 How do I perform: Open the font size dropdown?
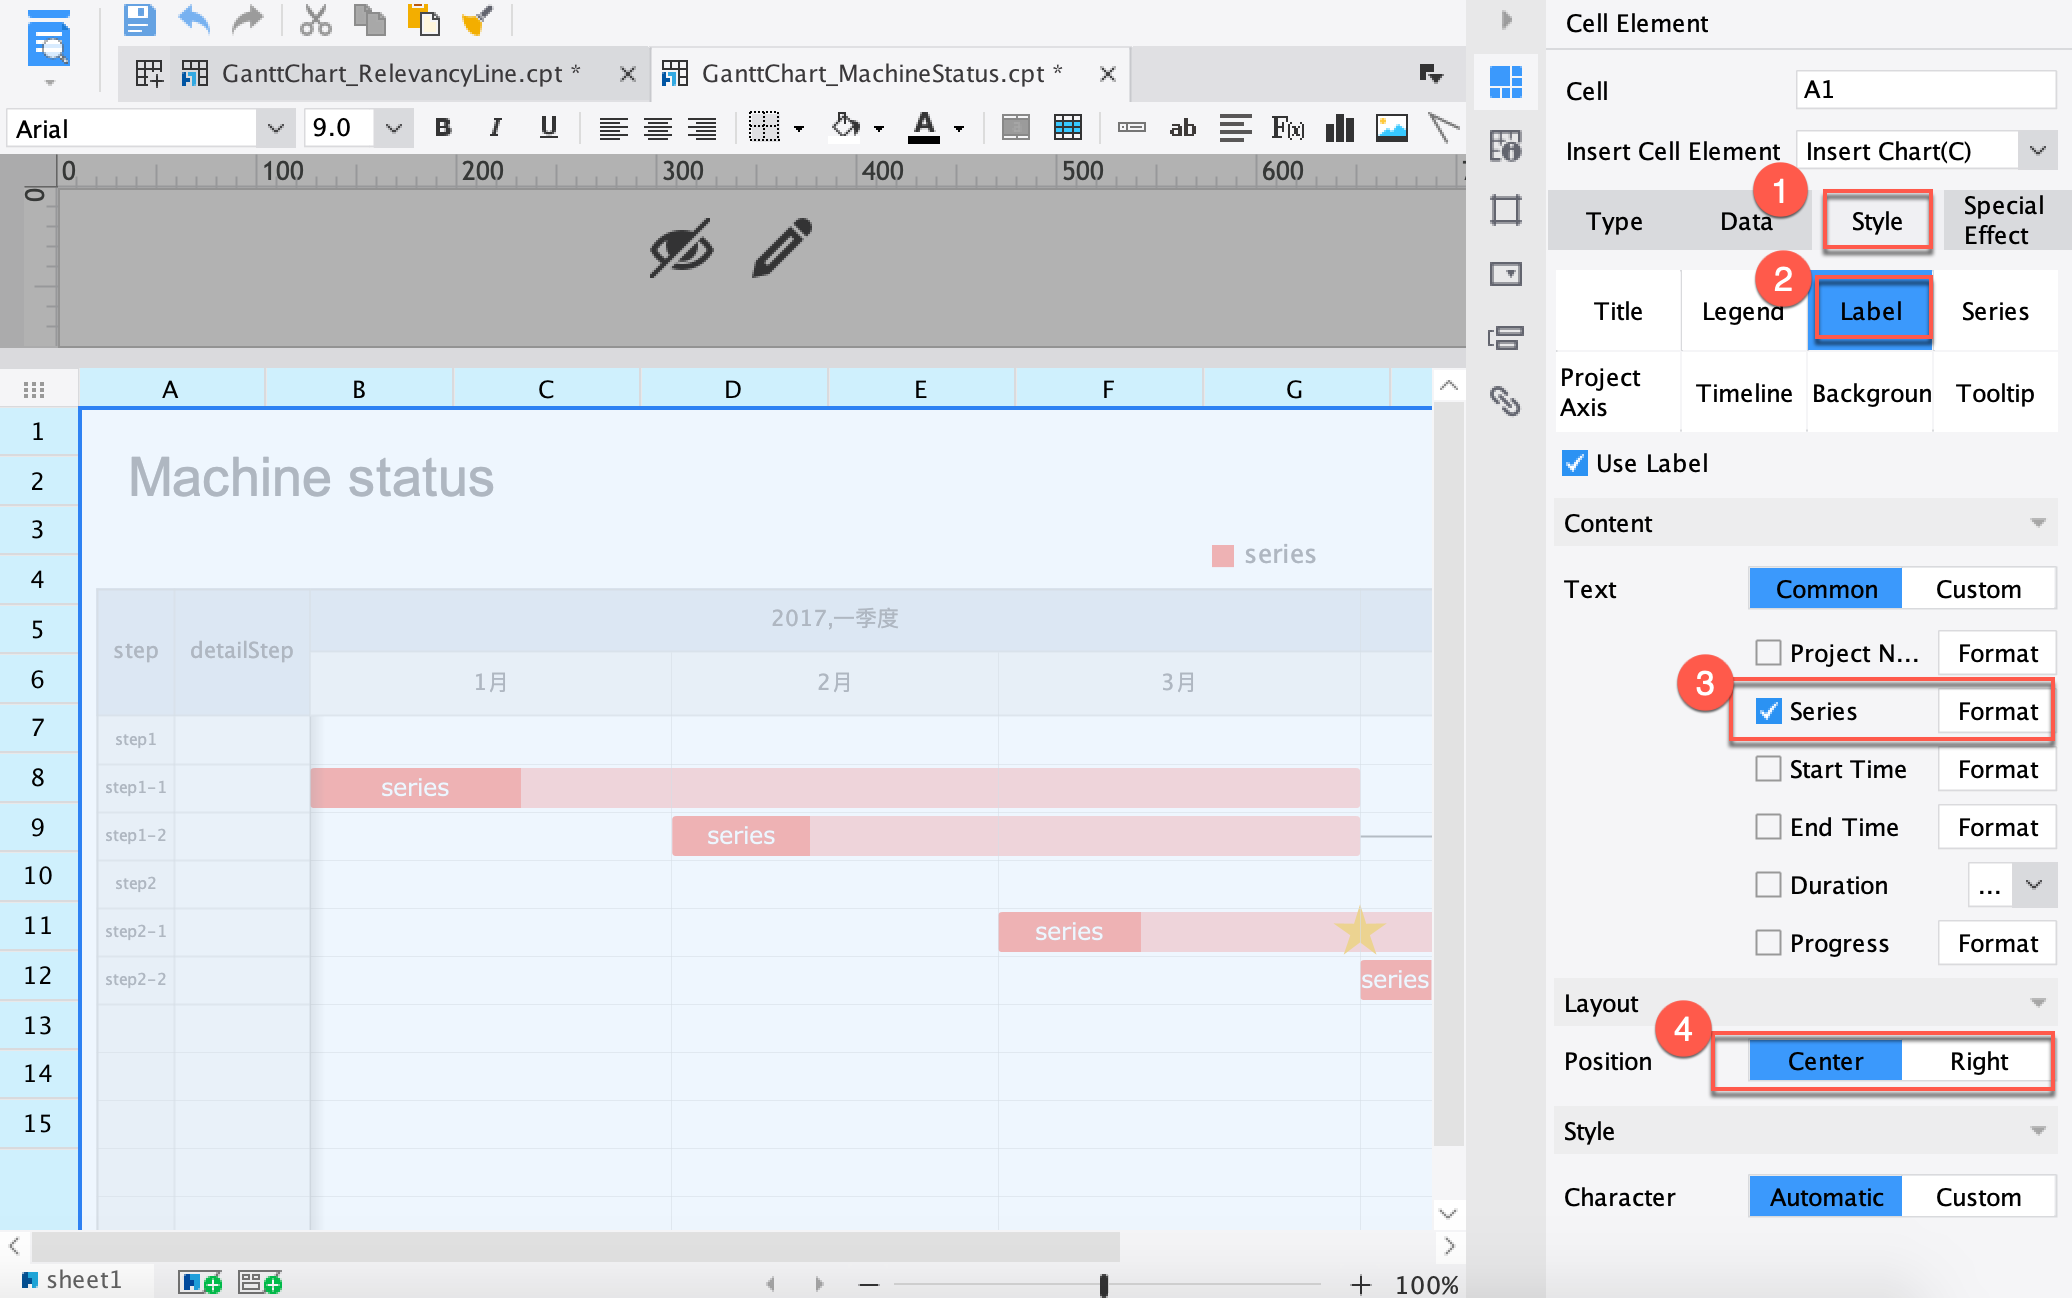pyautogui.click(x=392, y=128)
